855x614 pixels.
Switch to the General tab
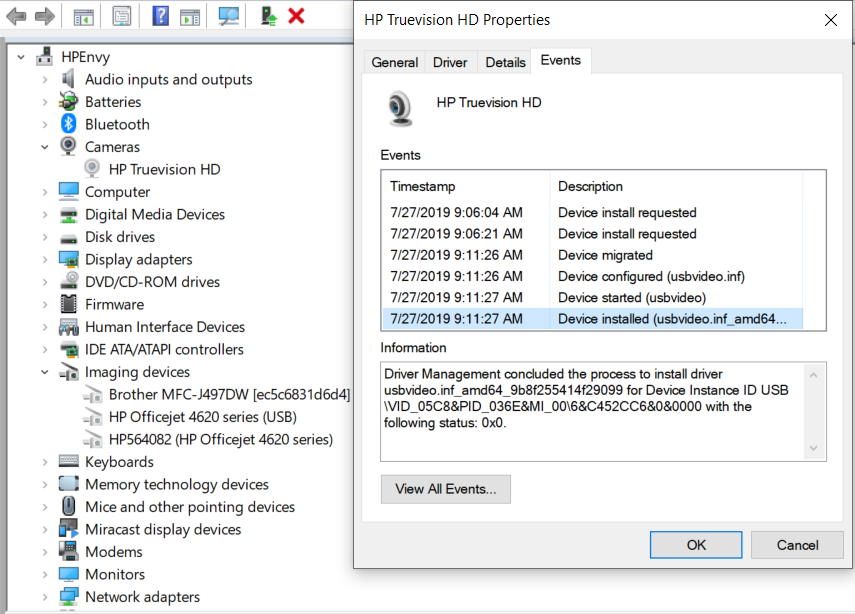394,62
